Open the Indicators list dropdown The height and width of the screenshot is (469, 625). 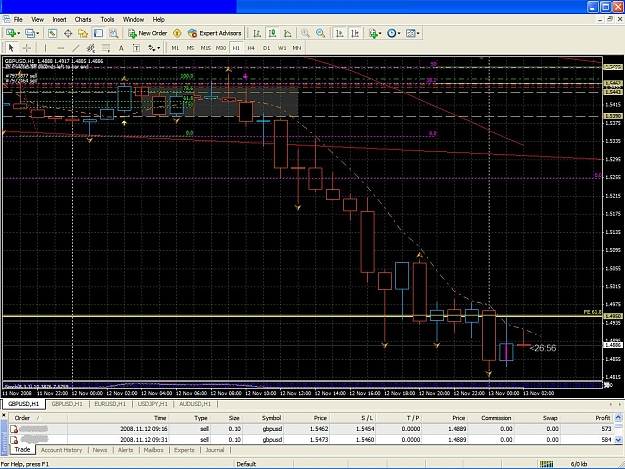point(375,33)
